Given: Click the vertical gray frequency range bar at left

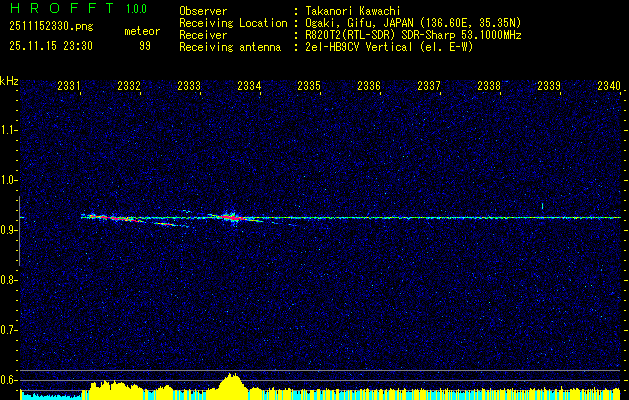Looking at the screenshot, I should 19,231.
